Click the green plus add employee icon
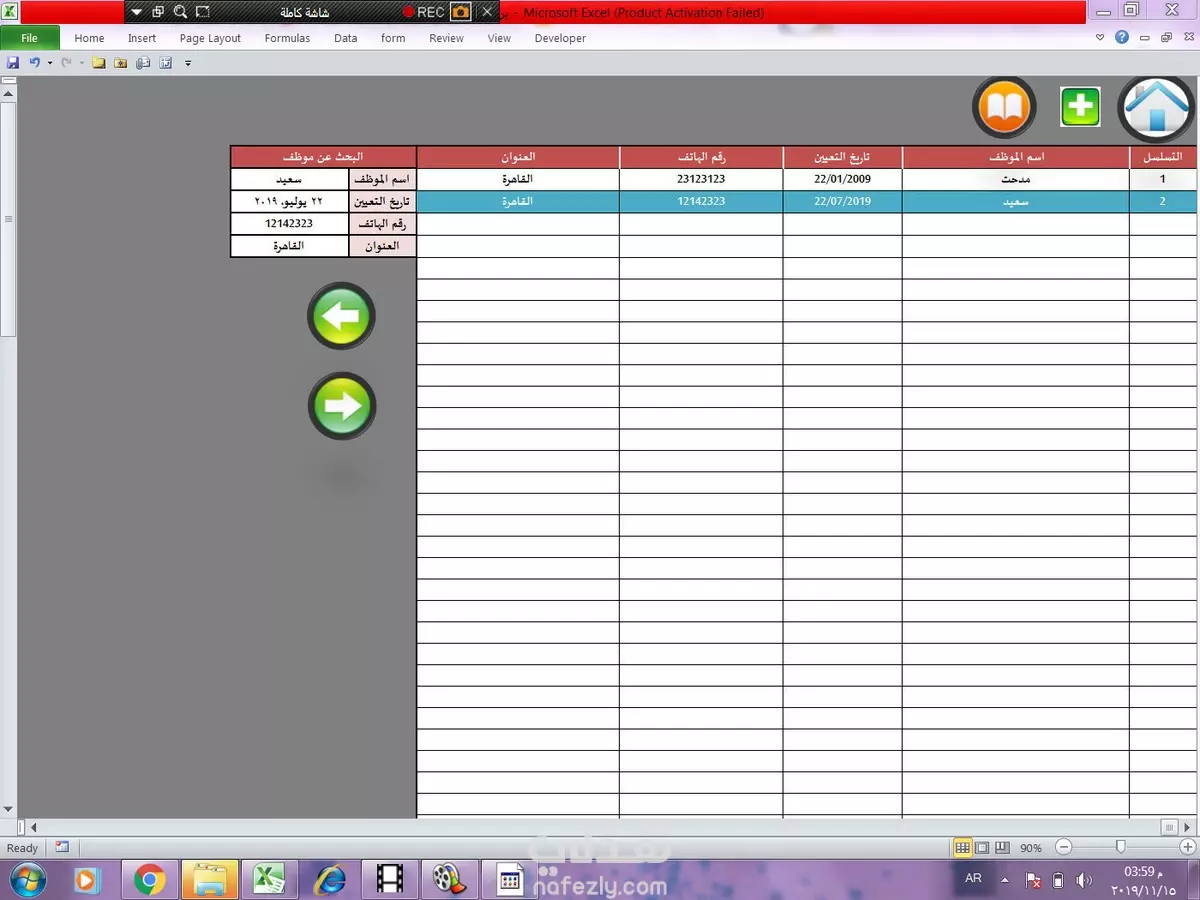The image size is (1200, 900). point(1080,107)
